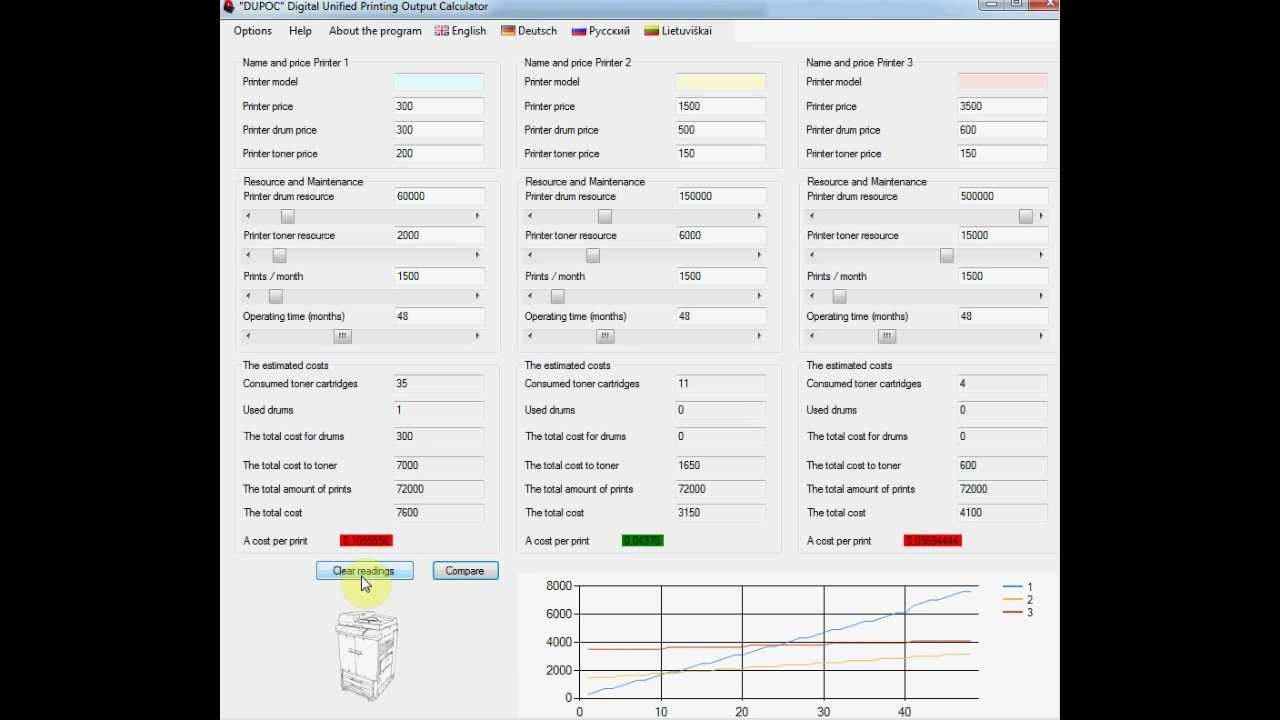The height and width of the screenshot is (720, 1280).
Task: Click left arrow of Printer 3 drum resource scrollbar
Action: (813, 216)
